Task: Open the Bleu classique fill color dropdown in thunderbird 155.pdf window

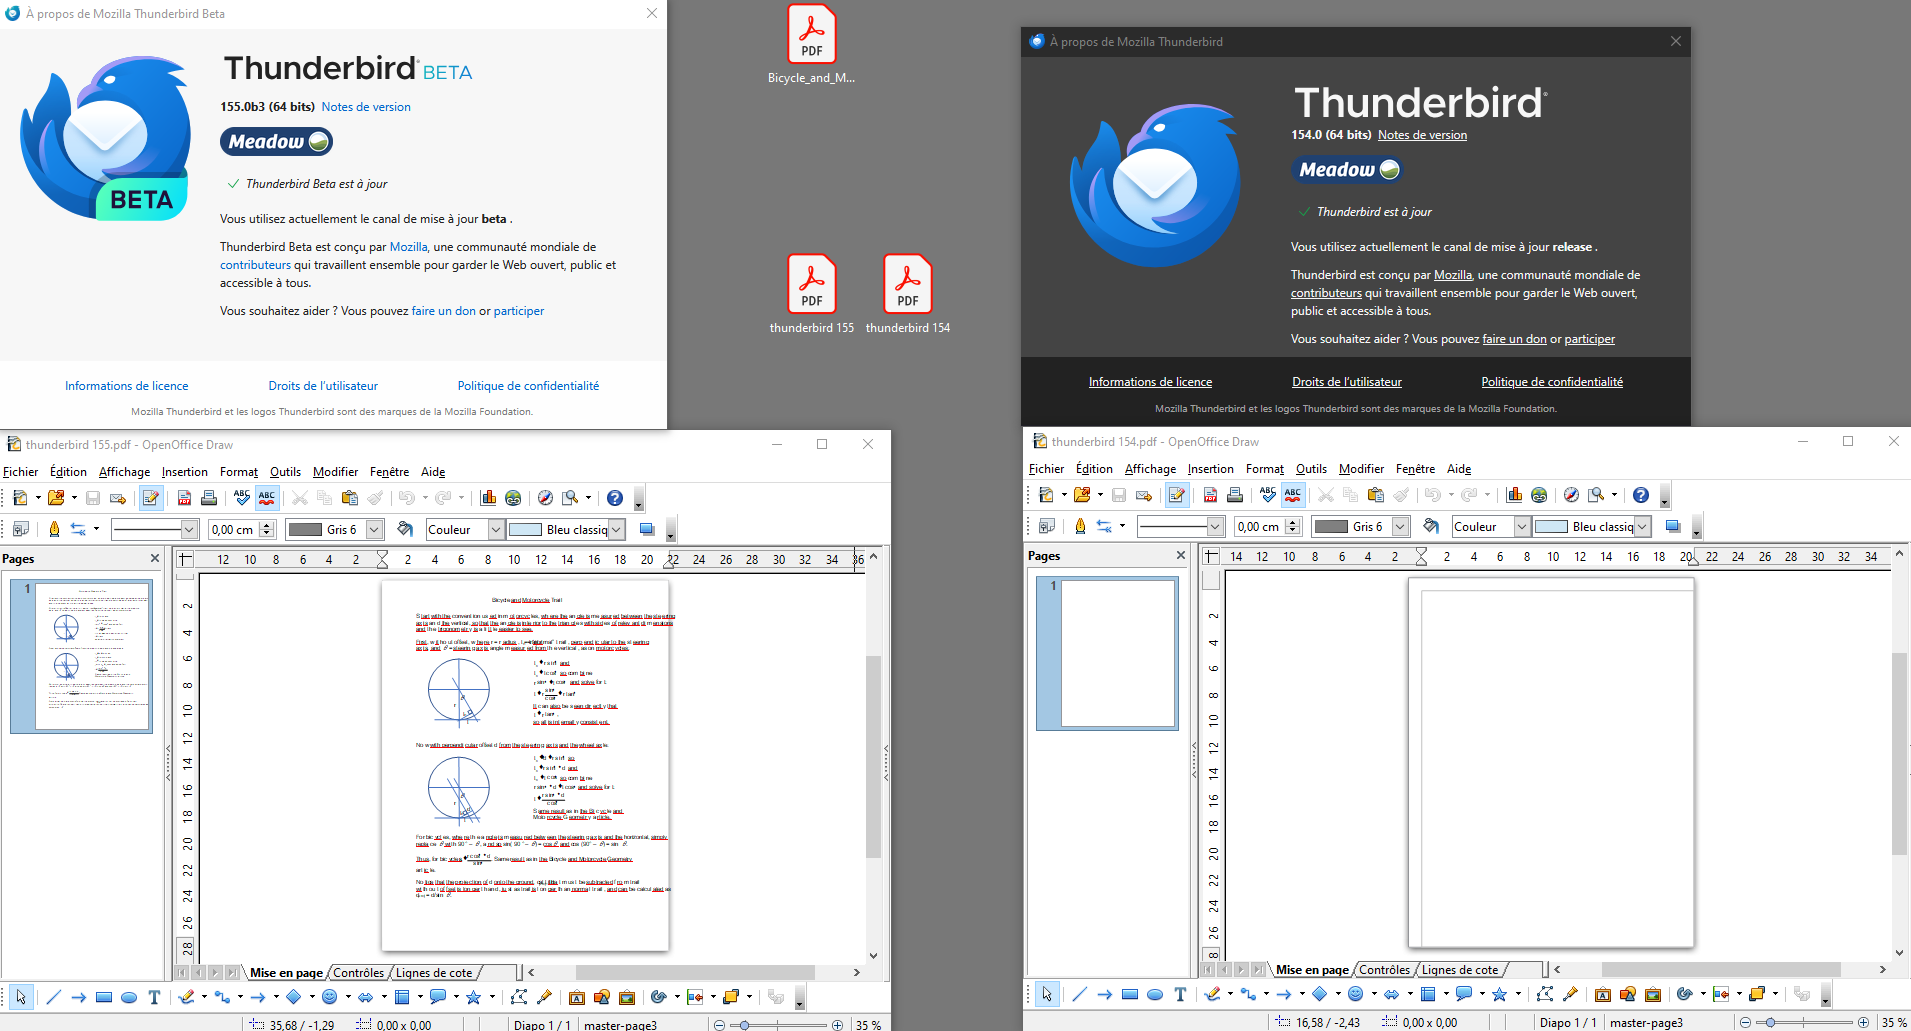Action: pos(617,529)
